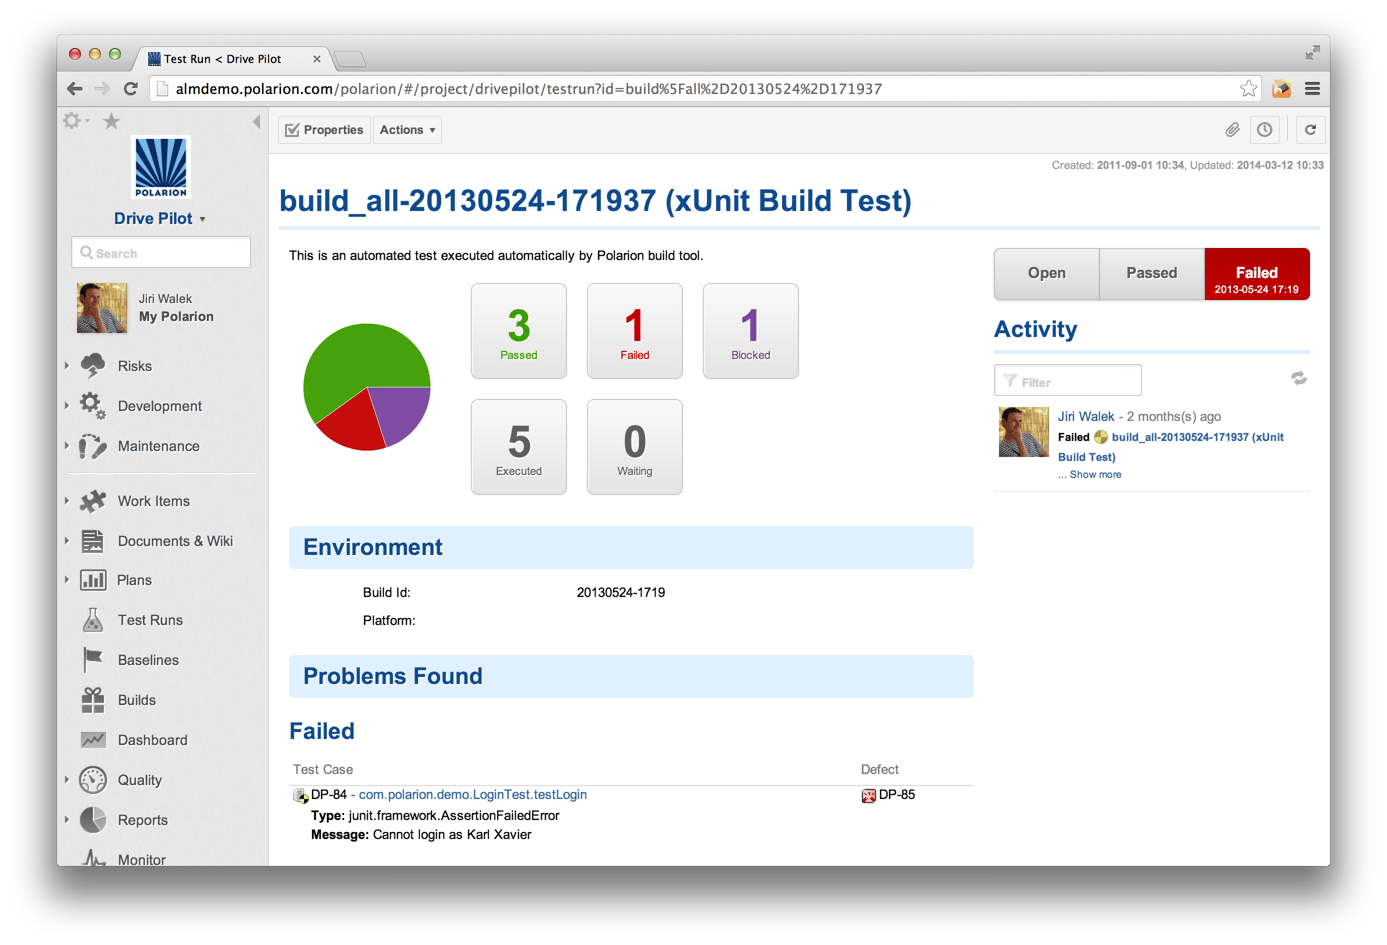
Task: Open the Dashboard from the sidebar
Action: click(152, 740)
